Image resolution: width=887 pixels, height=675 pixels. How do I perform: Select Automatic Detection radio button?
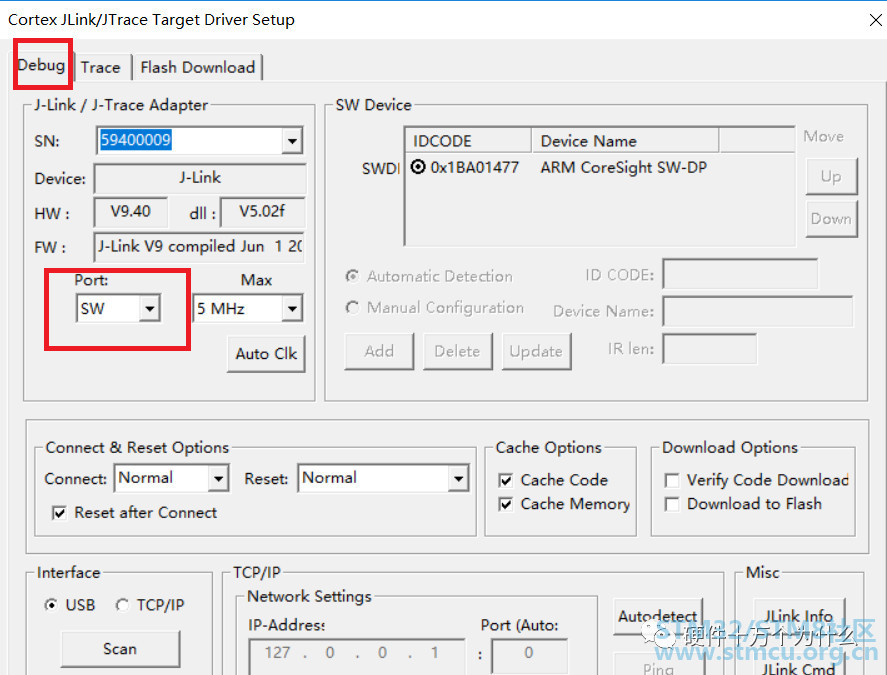[352, 276]
